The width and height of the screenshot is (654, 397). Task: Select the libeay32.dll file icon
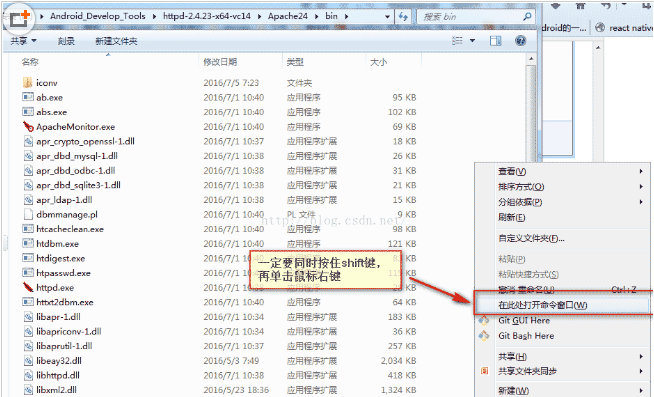click(28, 360)
